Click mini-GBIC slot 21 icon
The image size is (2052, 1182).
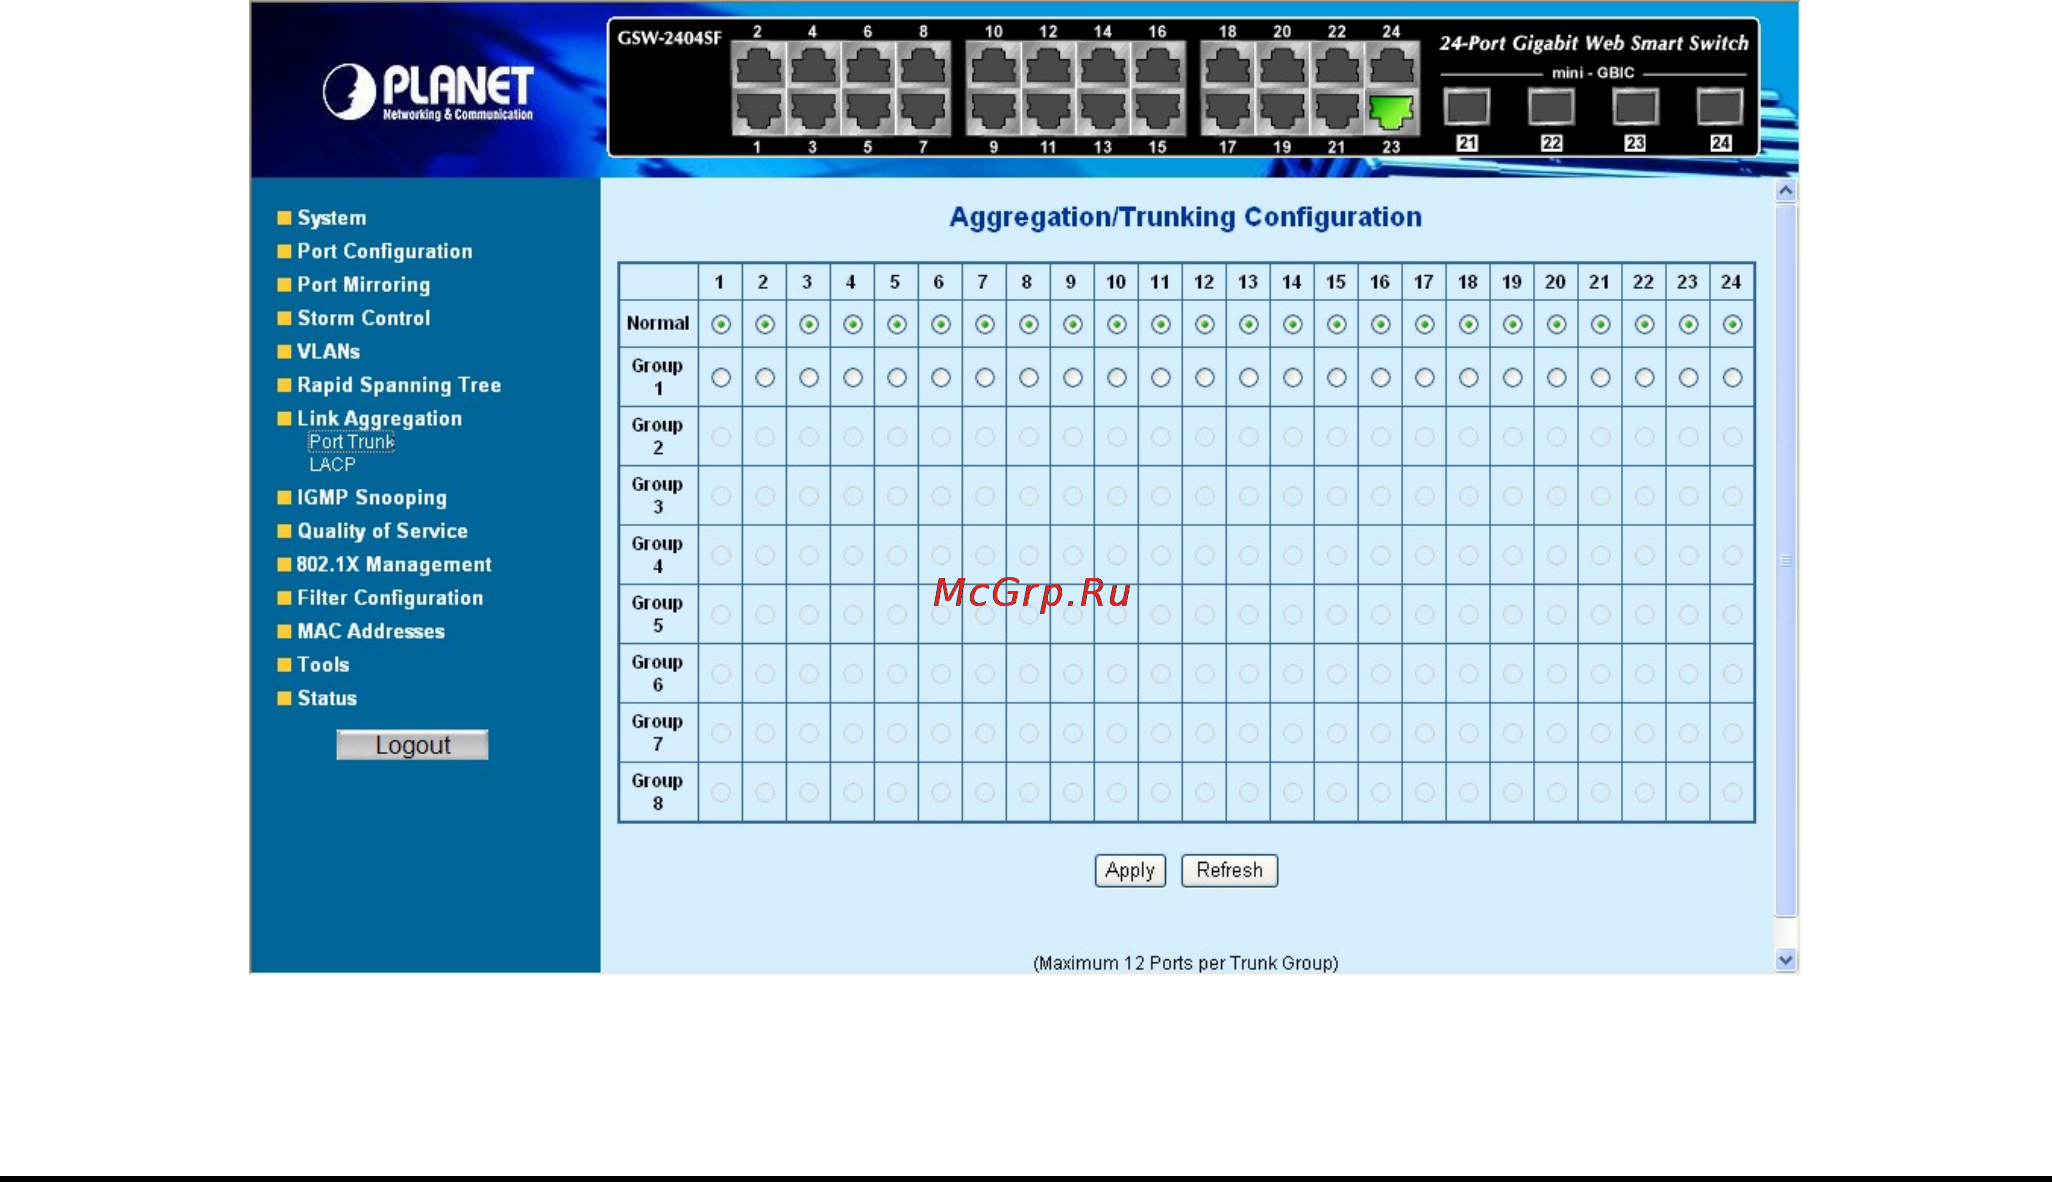click(1467, 107)
